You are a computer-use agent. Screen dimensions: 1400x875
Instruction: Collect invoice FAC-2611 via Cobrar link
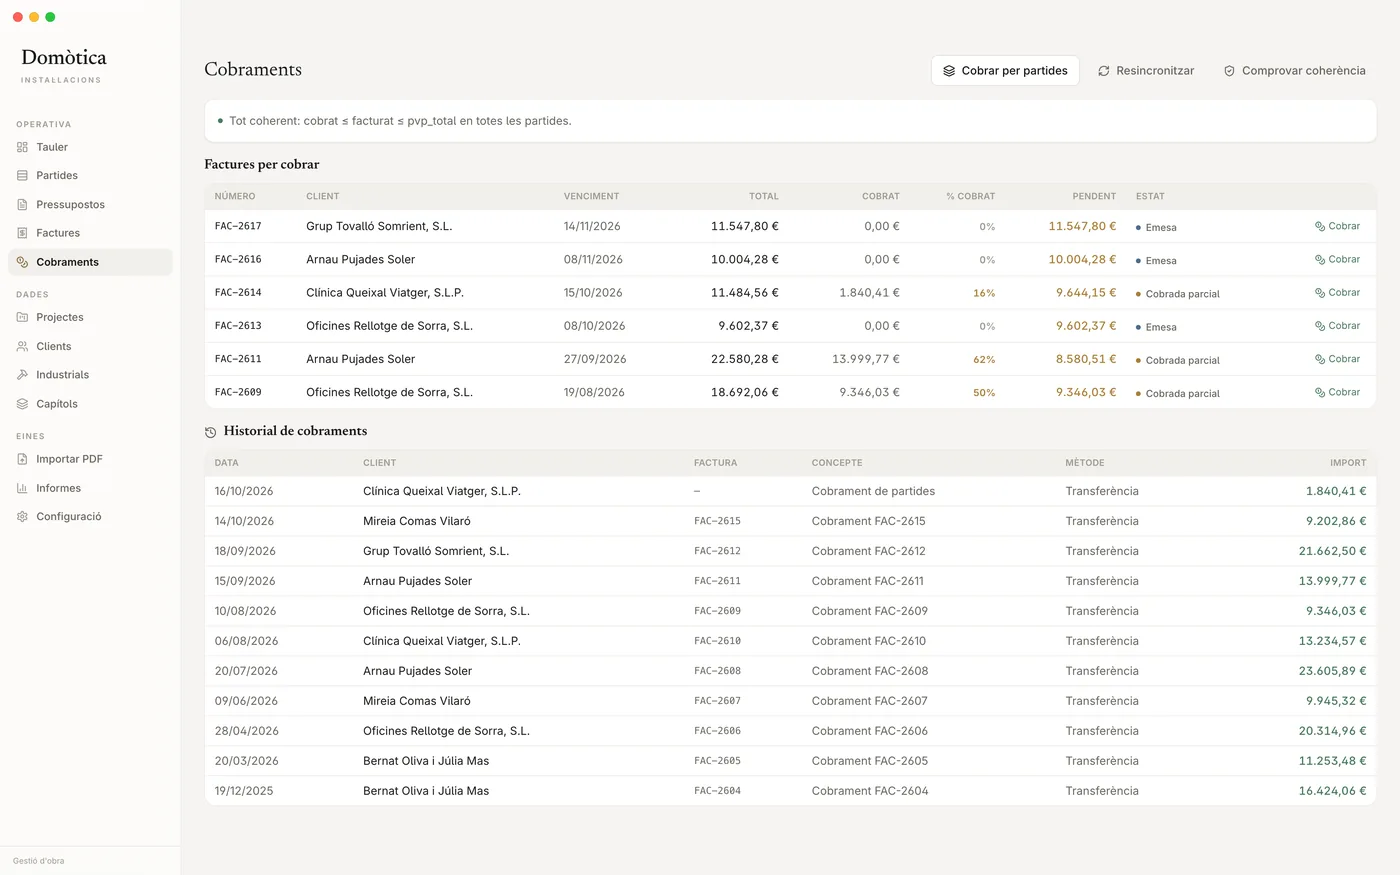(x=1337, y=359)
